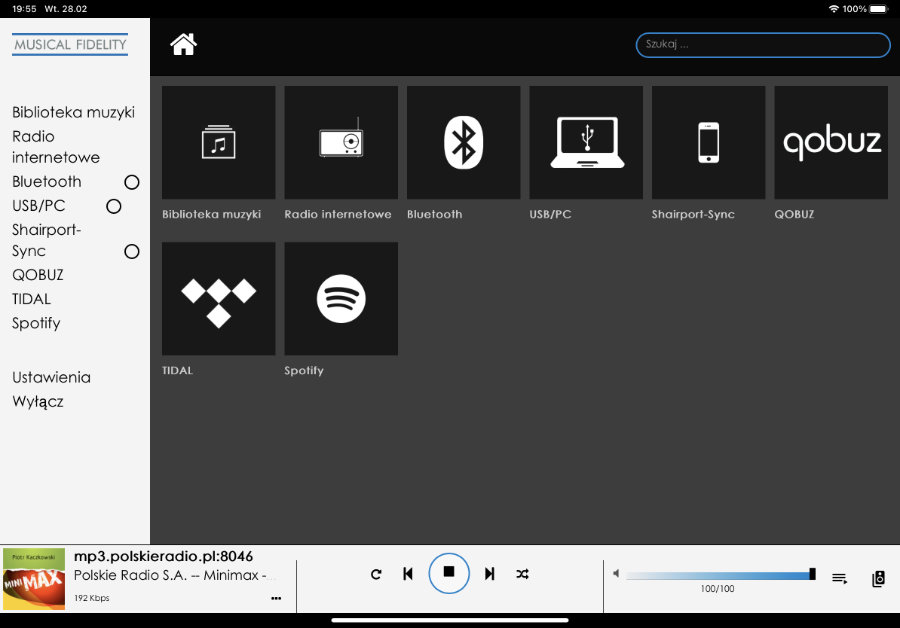Adjust the volume slider
Viewport: 900px width, 628px height.
pos(721,574)
